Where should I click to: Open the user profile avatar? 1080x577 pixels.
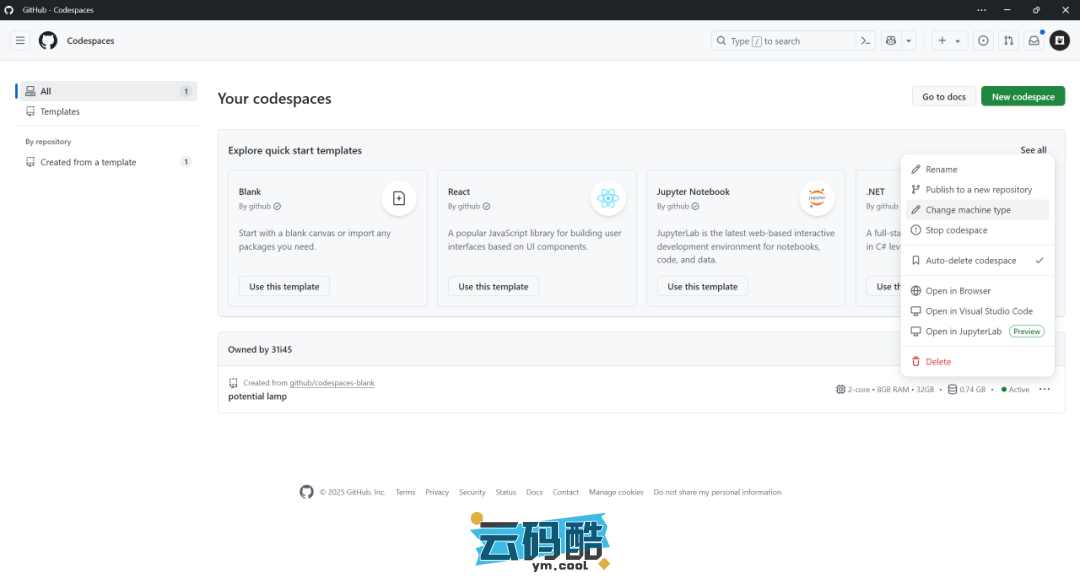coord(1059,41)
